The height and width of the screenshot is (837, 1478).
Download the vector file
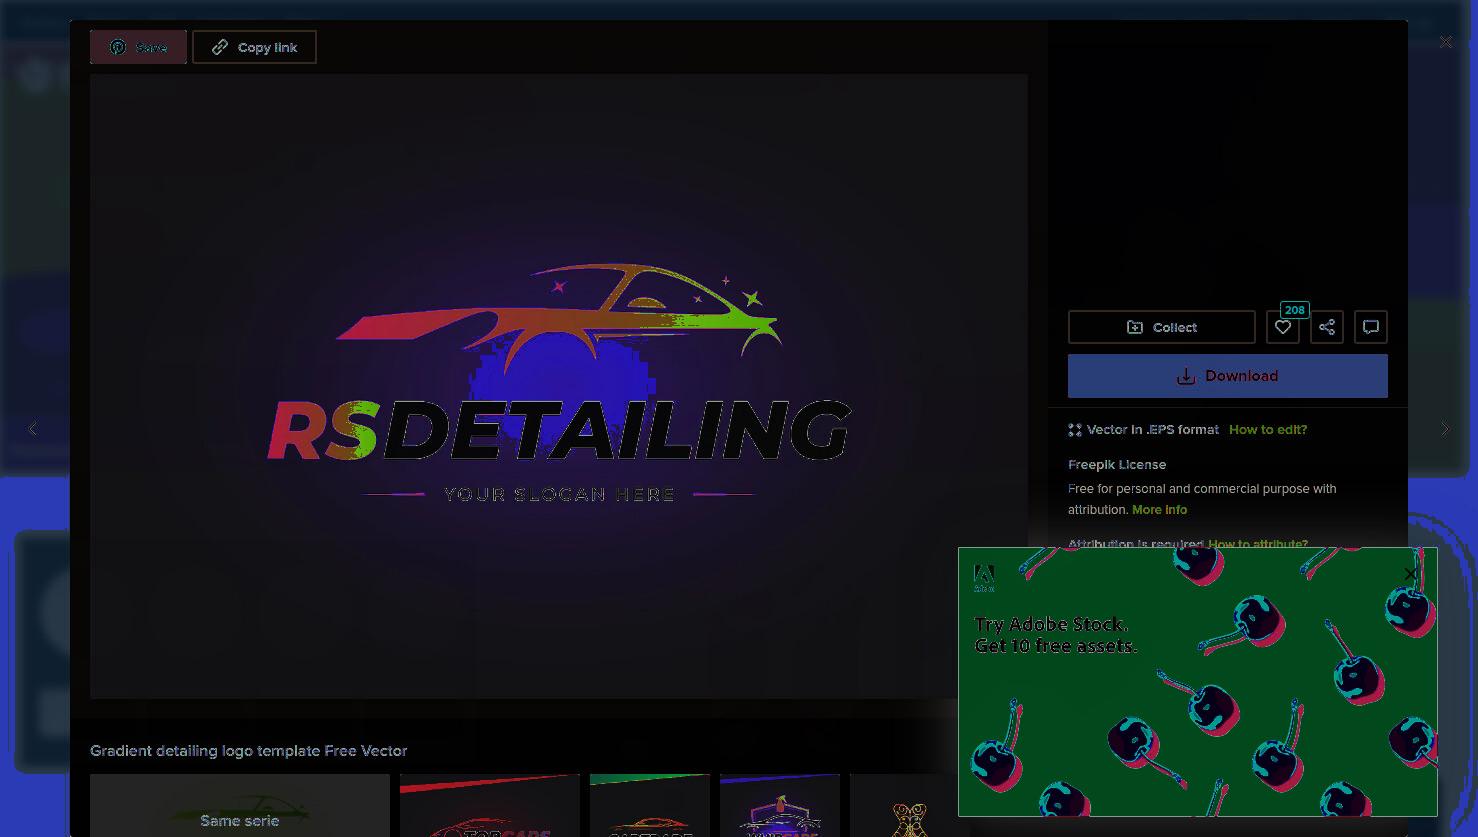tap(1228, 376)
